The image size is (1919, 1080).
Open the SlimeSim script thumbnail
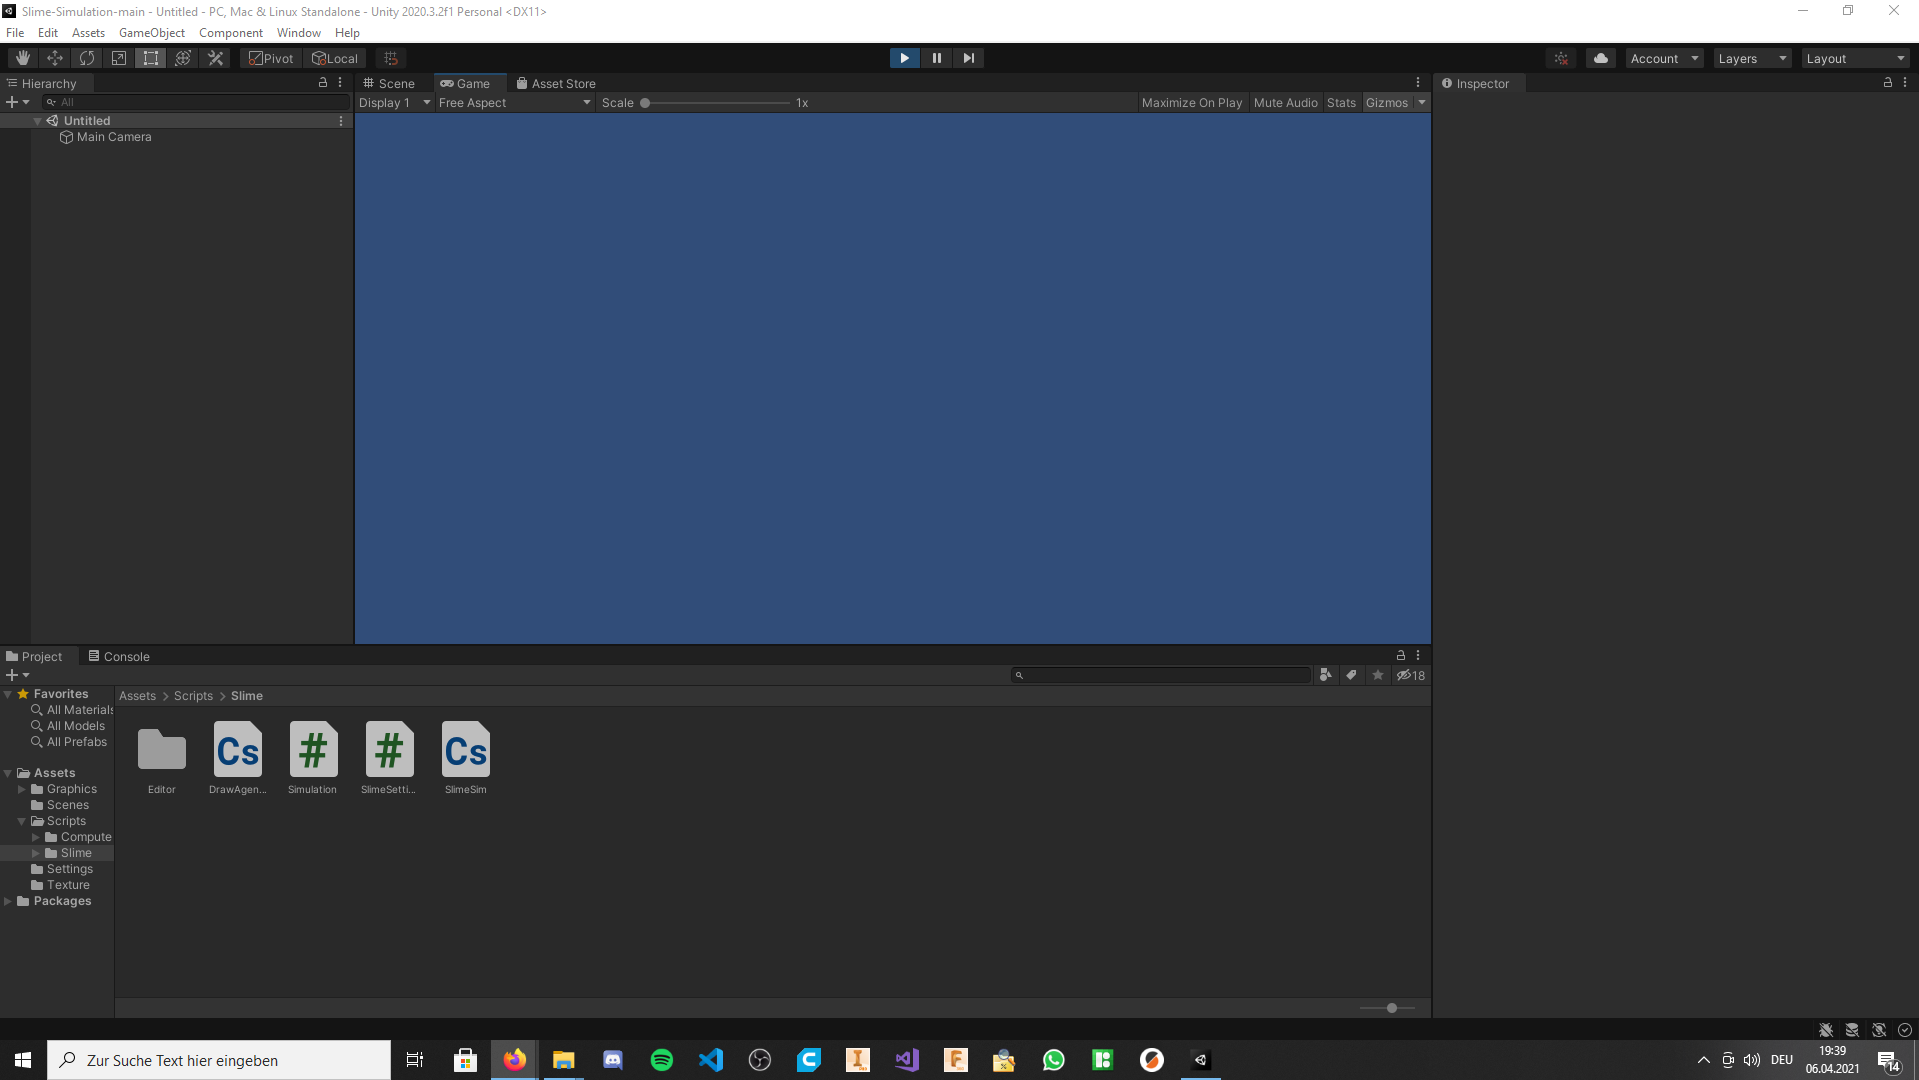click(464, 750)
